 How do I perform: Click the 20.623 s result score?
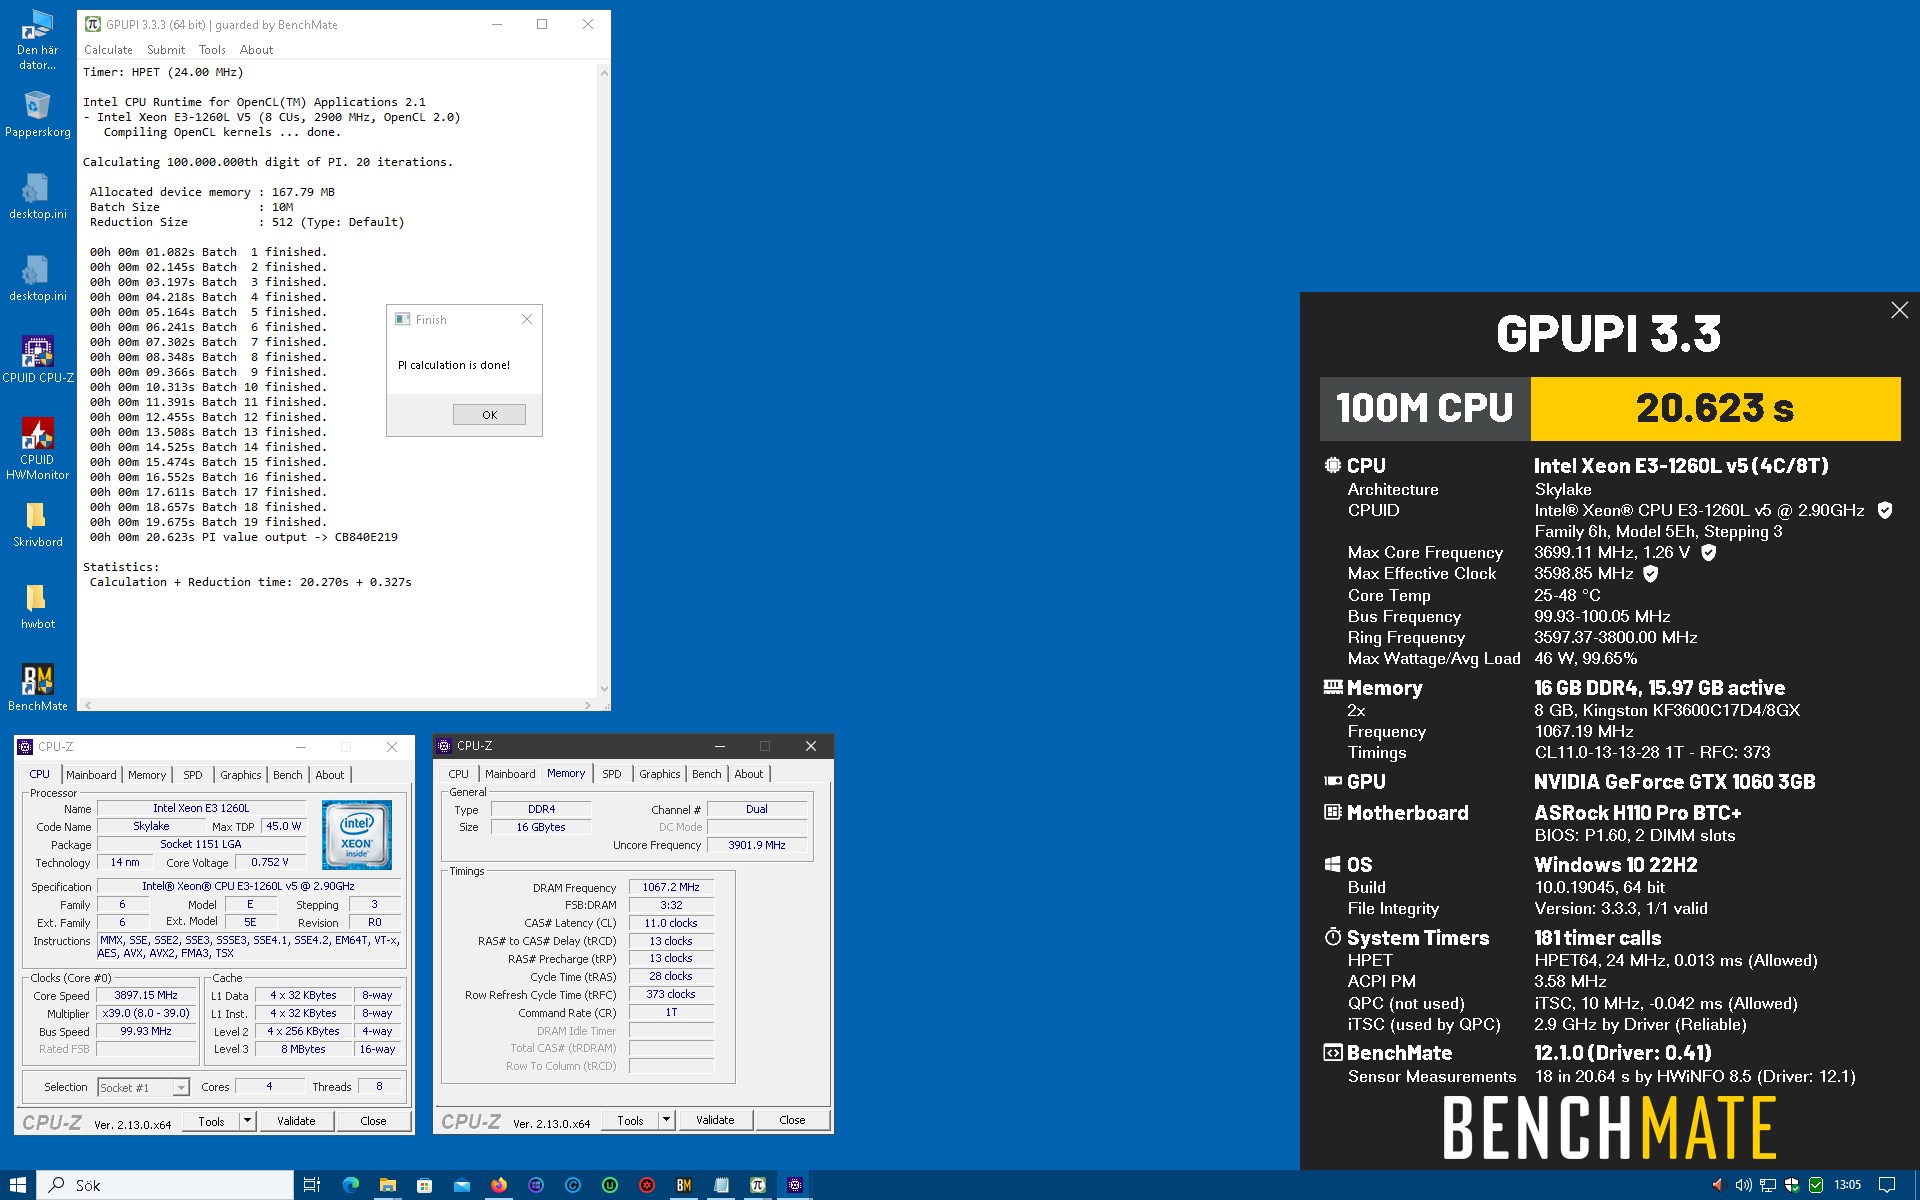(x=1715, y=408)
